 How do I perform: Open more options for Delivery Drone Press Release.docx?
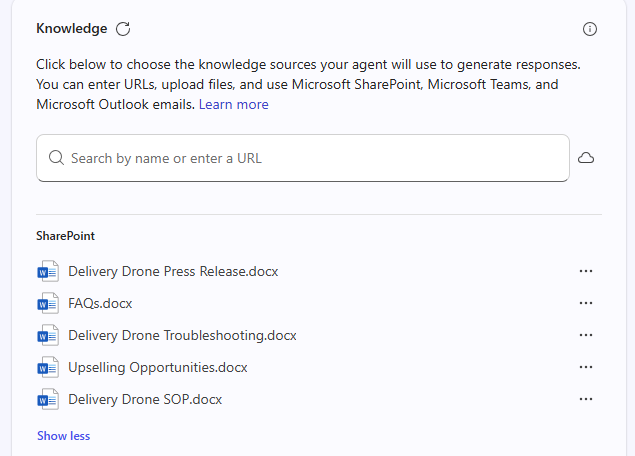tap(586, 271)
